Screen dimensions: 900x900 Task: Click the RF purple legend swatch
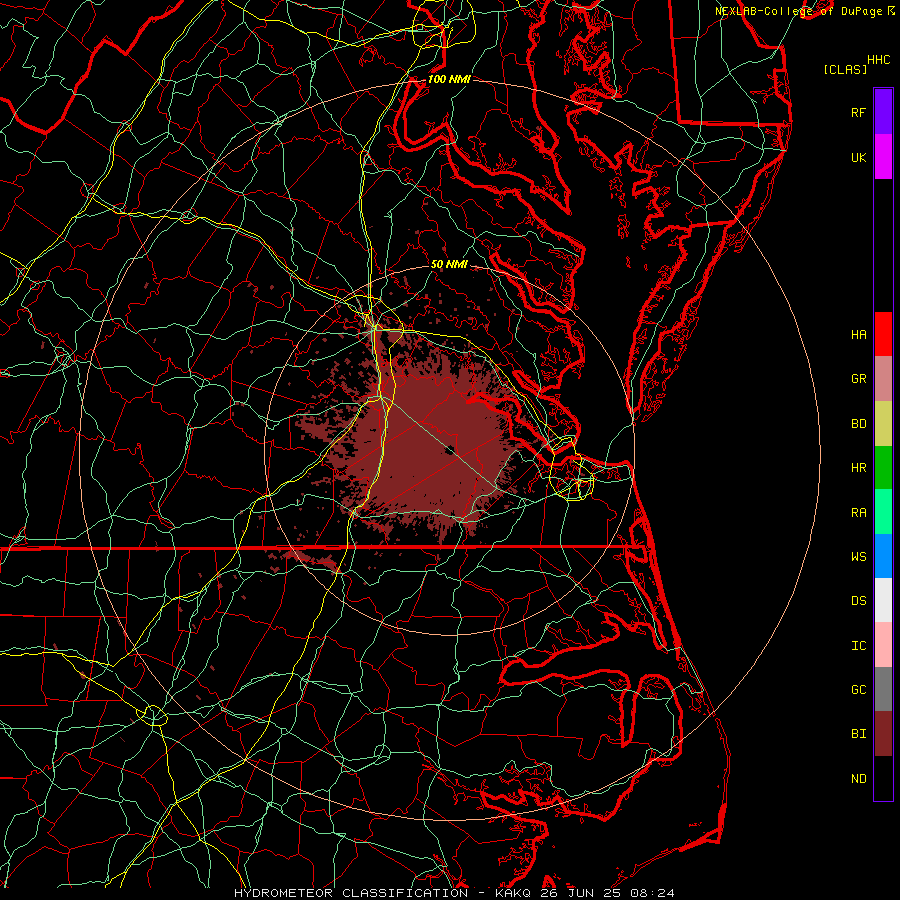click(x=883, y=112)
